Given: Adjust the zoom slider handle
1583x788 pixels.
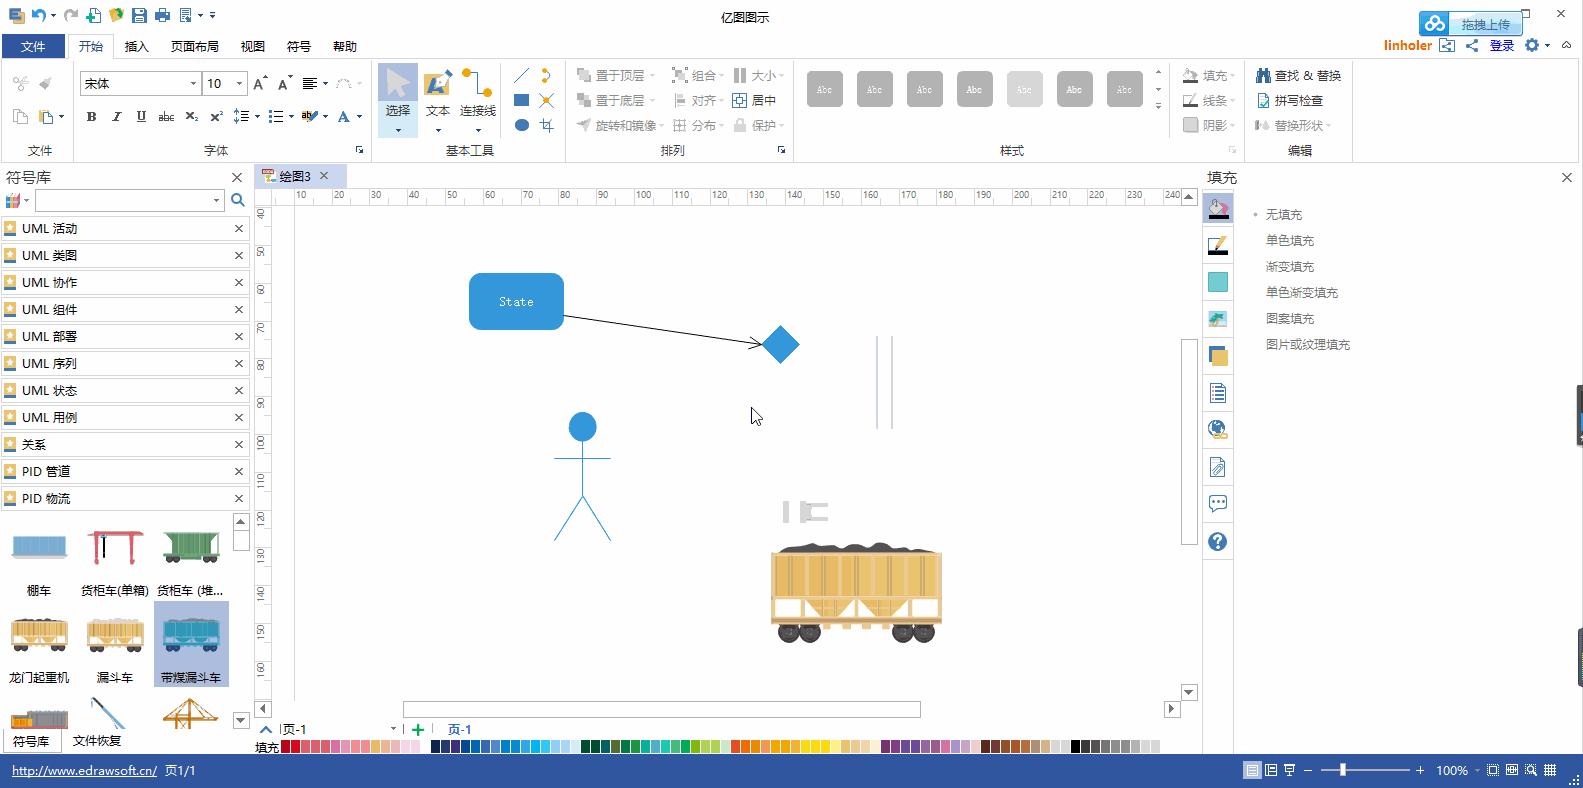Looking at the screenshot, I should click(x=1343, y=770).
